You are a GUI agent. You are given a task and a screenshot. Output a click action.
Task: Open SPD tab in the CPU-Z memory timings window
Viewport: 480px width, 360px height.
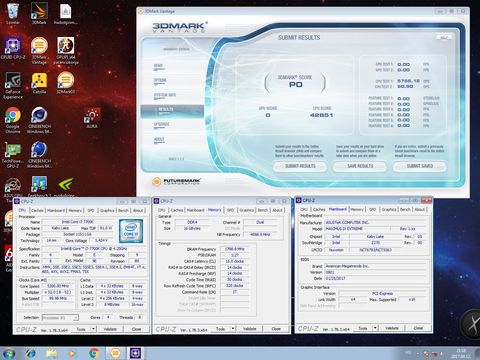pyautogui.click(x=230, y=210)
